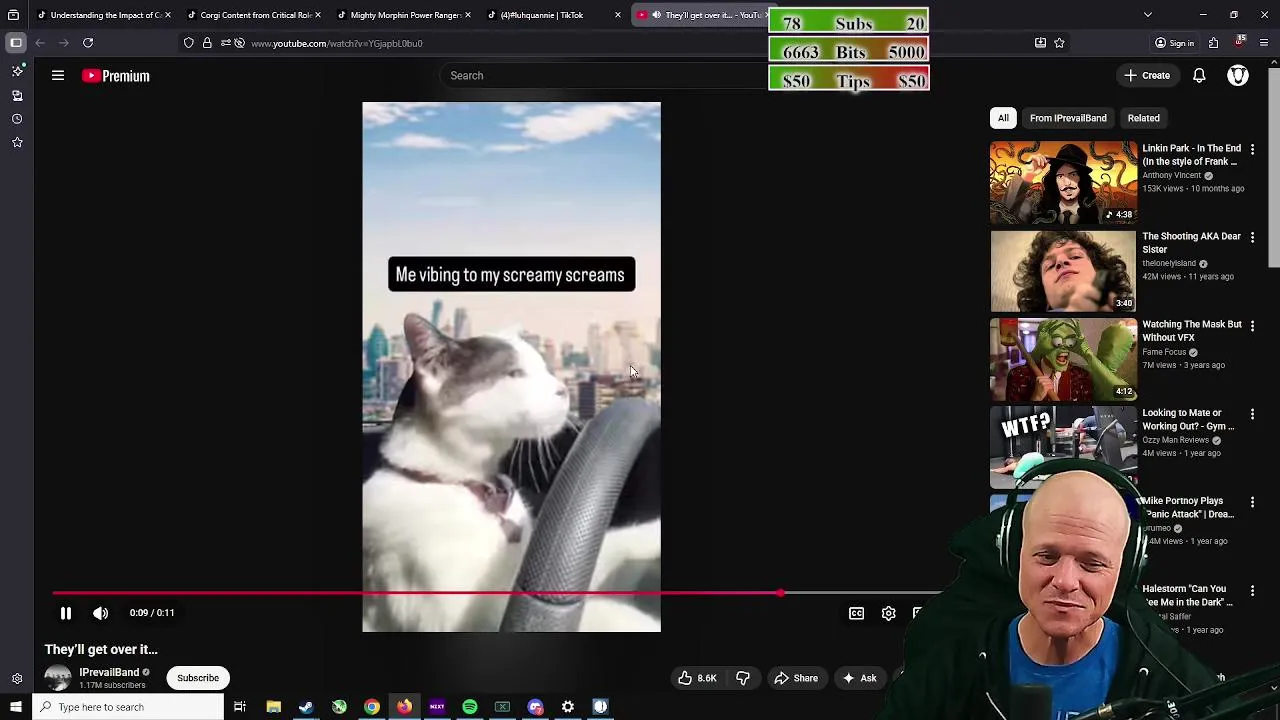The height and width of the screenshot is (720, 1280).
Task: Close the Understanding the Impact tab
Action: point(168,15)
